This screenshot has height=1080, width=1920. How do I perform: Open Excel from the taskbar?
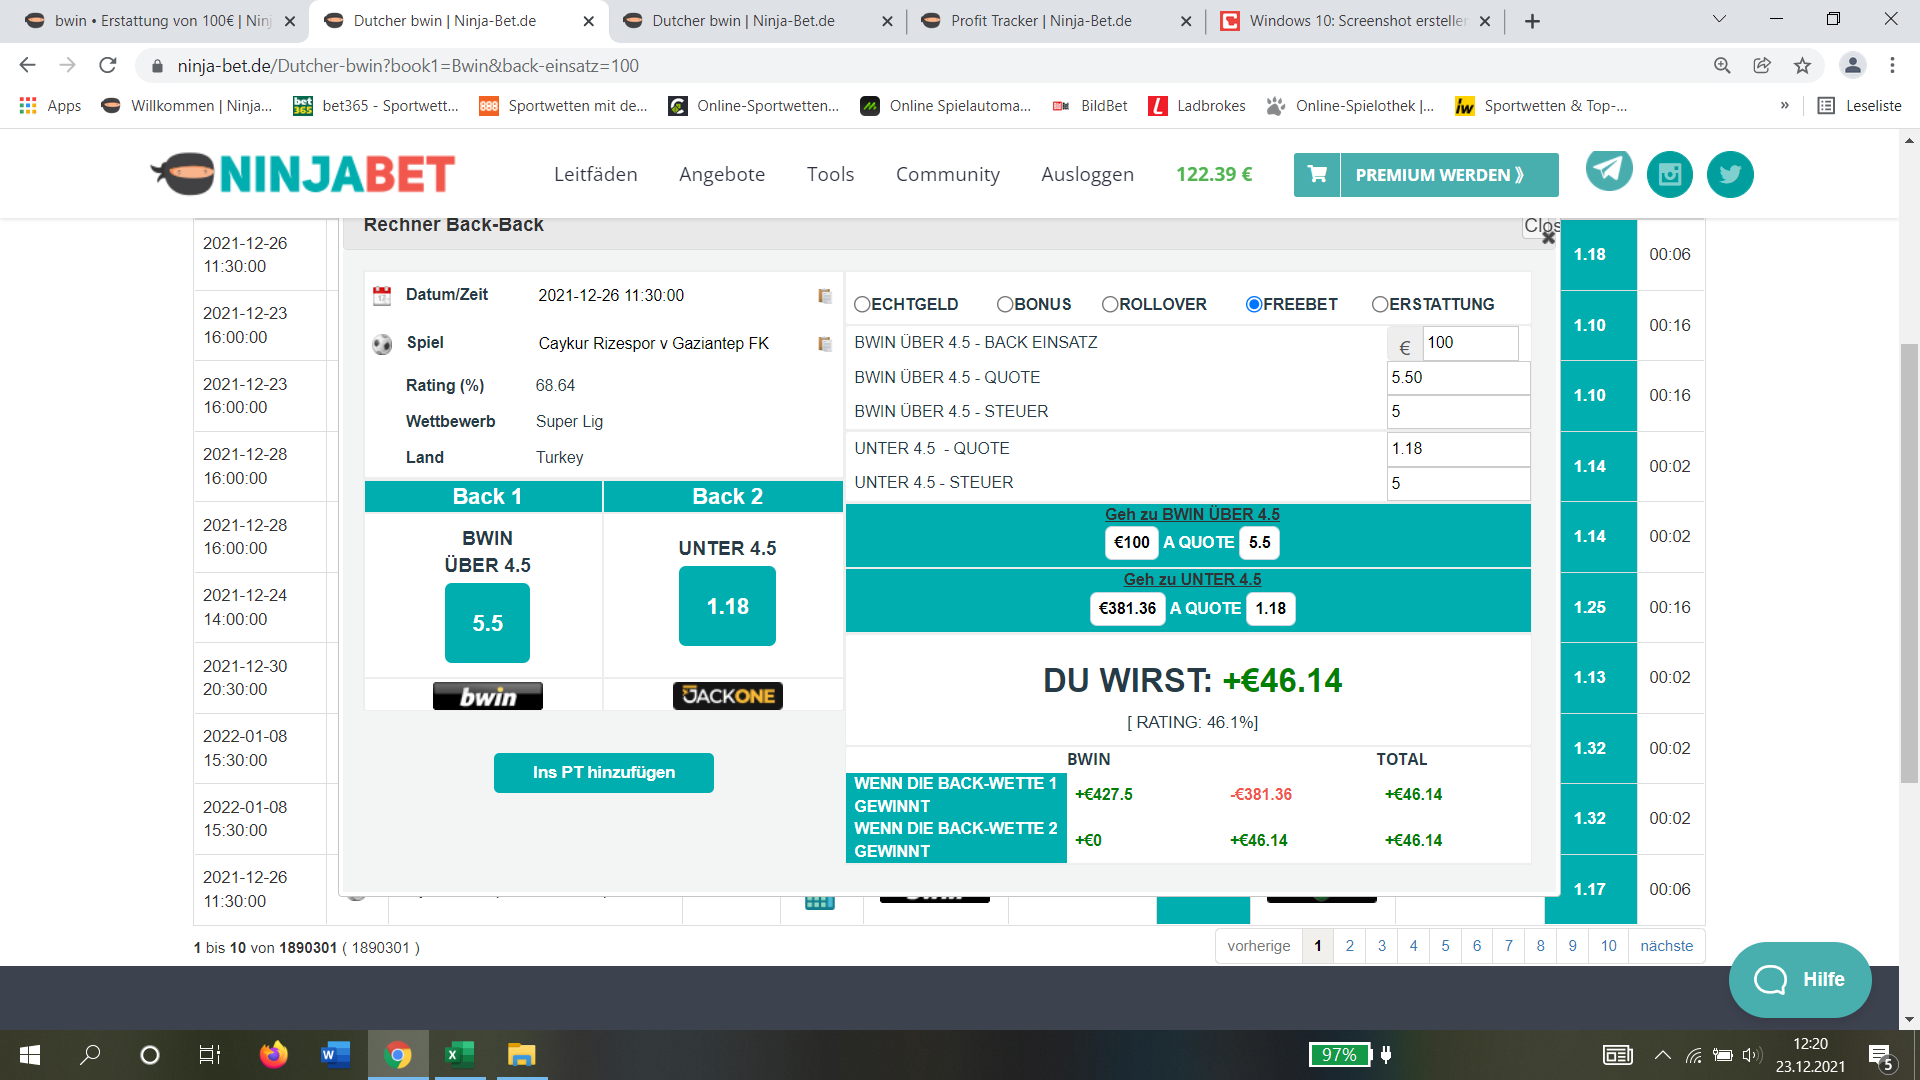[459, 1055]
